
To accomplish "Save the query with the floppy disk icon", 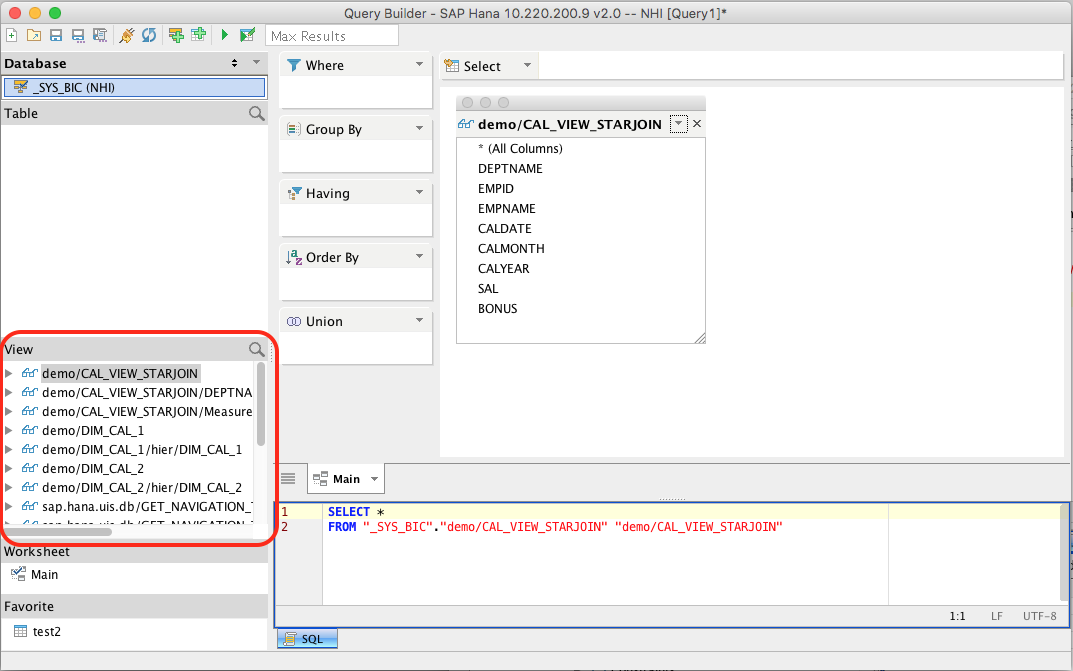I will pos(56,35).
